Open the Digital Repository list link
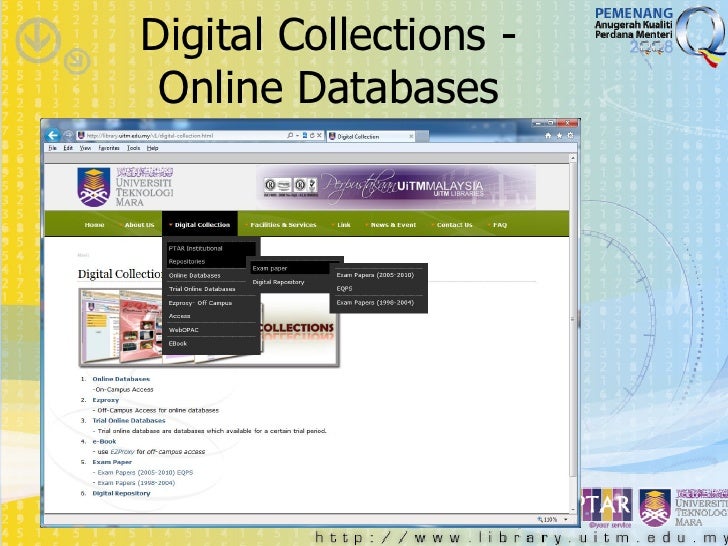 point(121,493)
